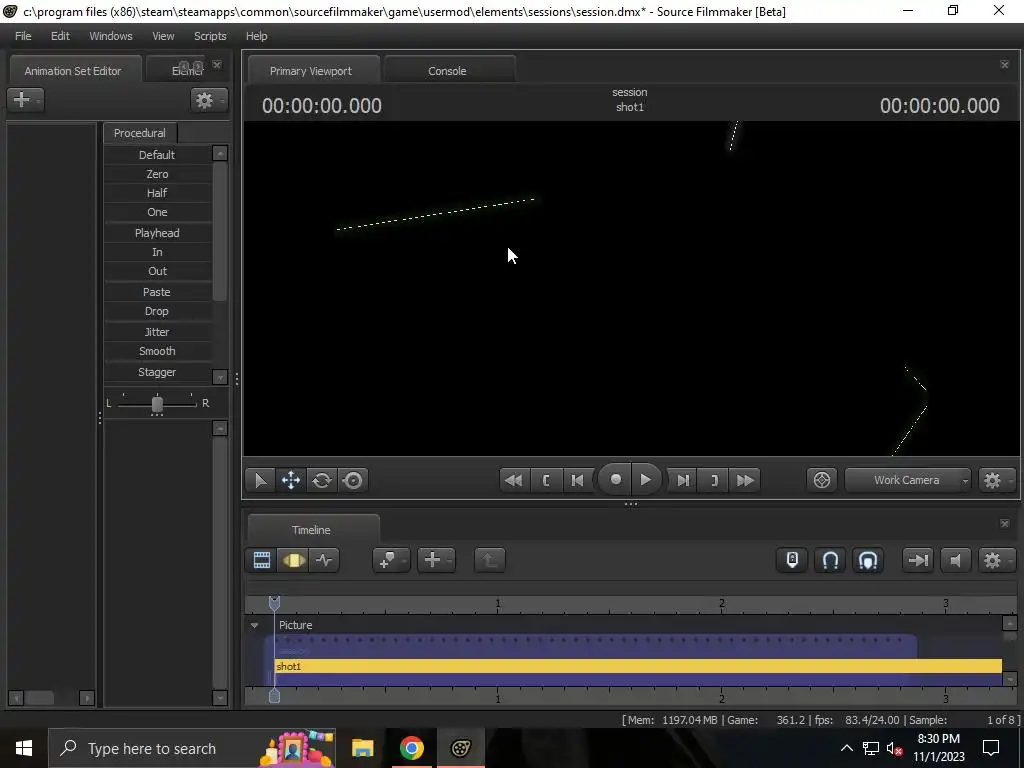Image resolution: width=1024 pixels, height=768 pixels.
Task: Open the View menu
Action: (x=163, y=36)
